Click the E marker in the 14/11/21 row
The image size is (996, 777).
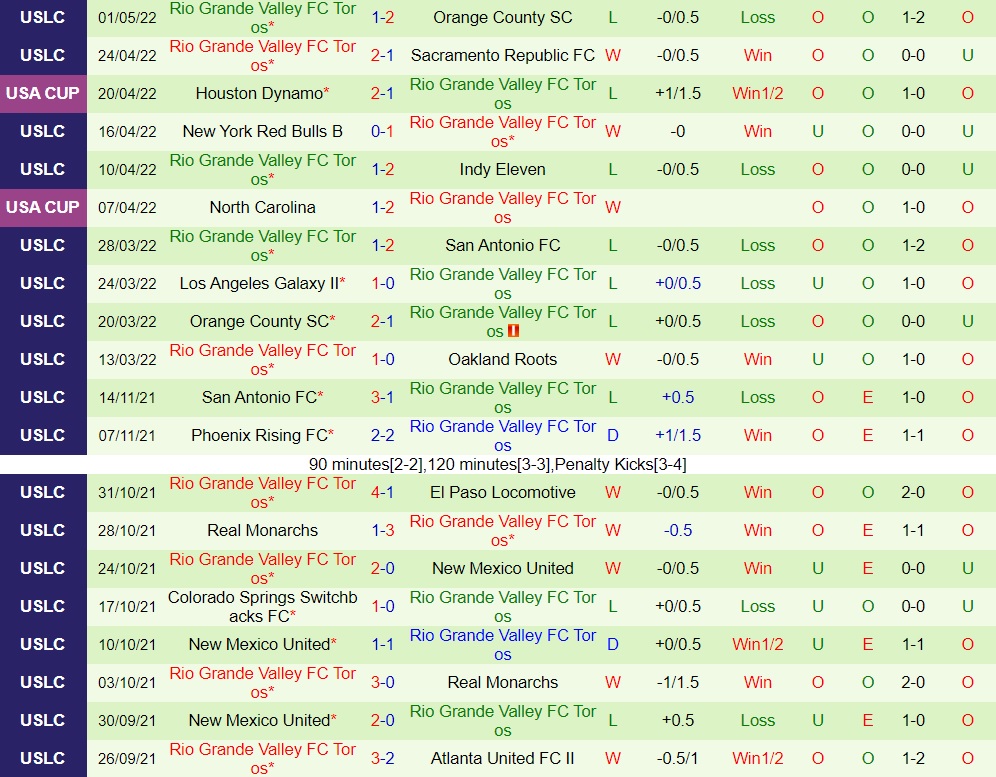(x=868, y=398)
